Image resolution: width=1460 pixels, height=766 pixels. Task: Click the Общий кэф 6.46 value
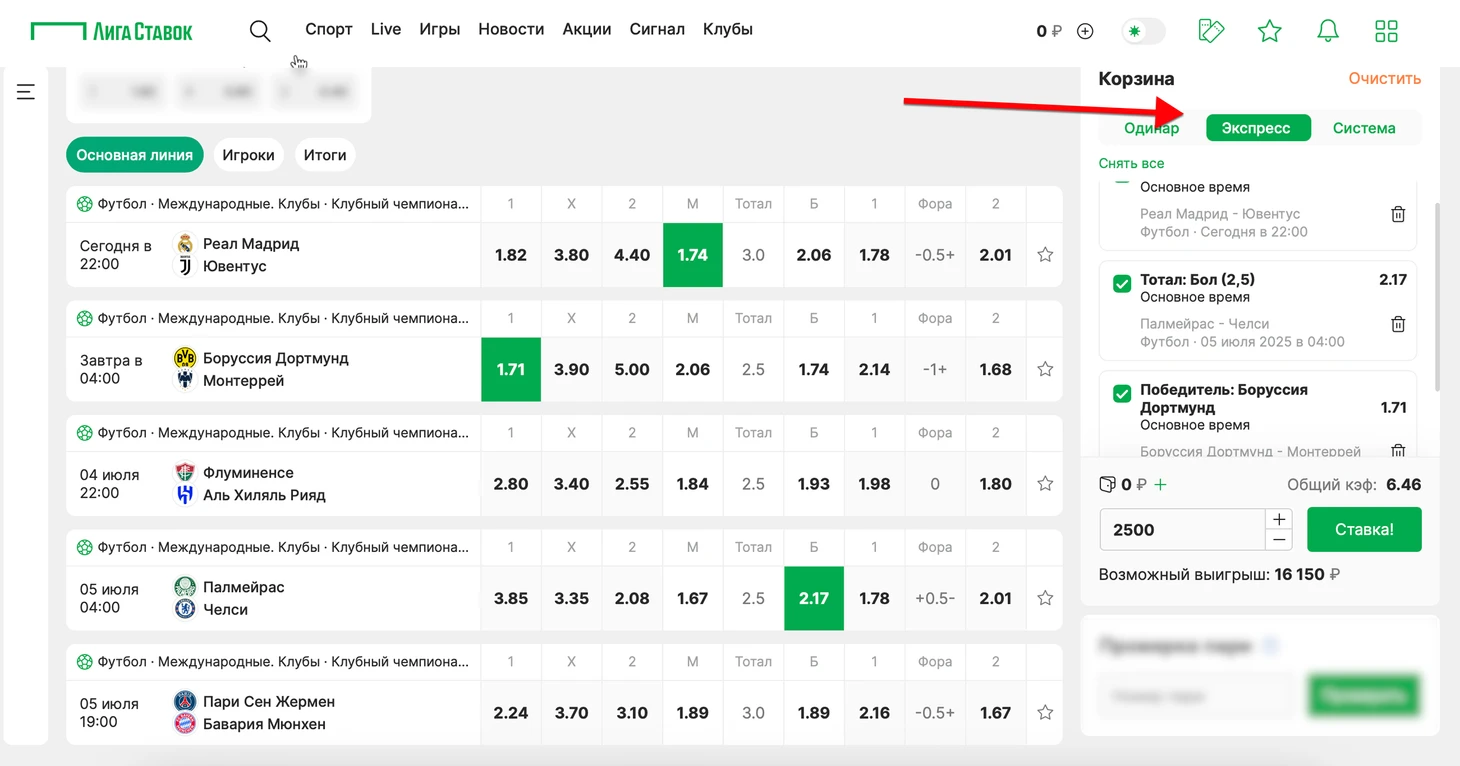[x=1403, y=485]
